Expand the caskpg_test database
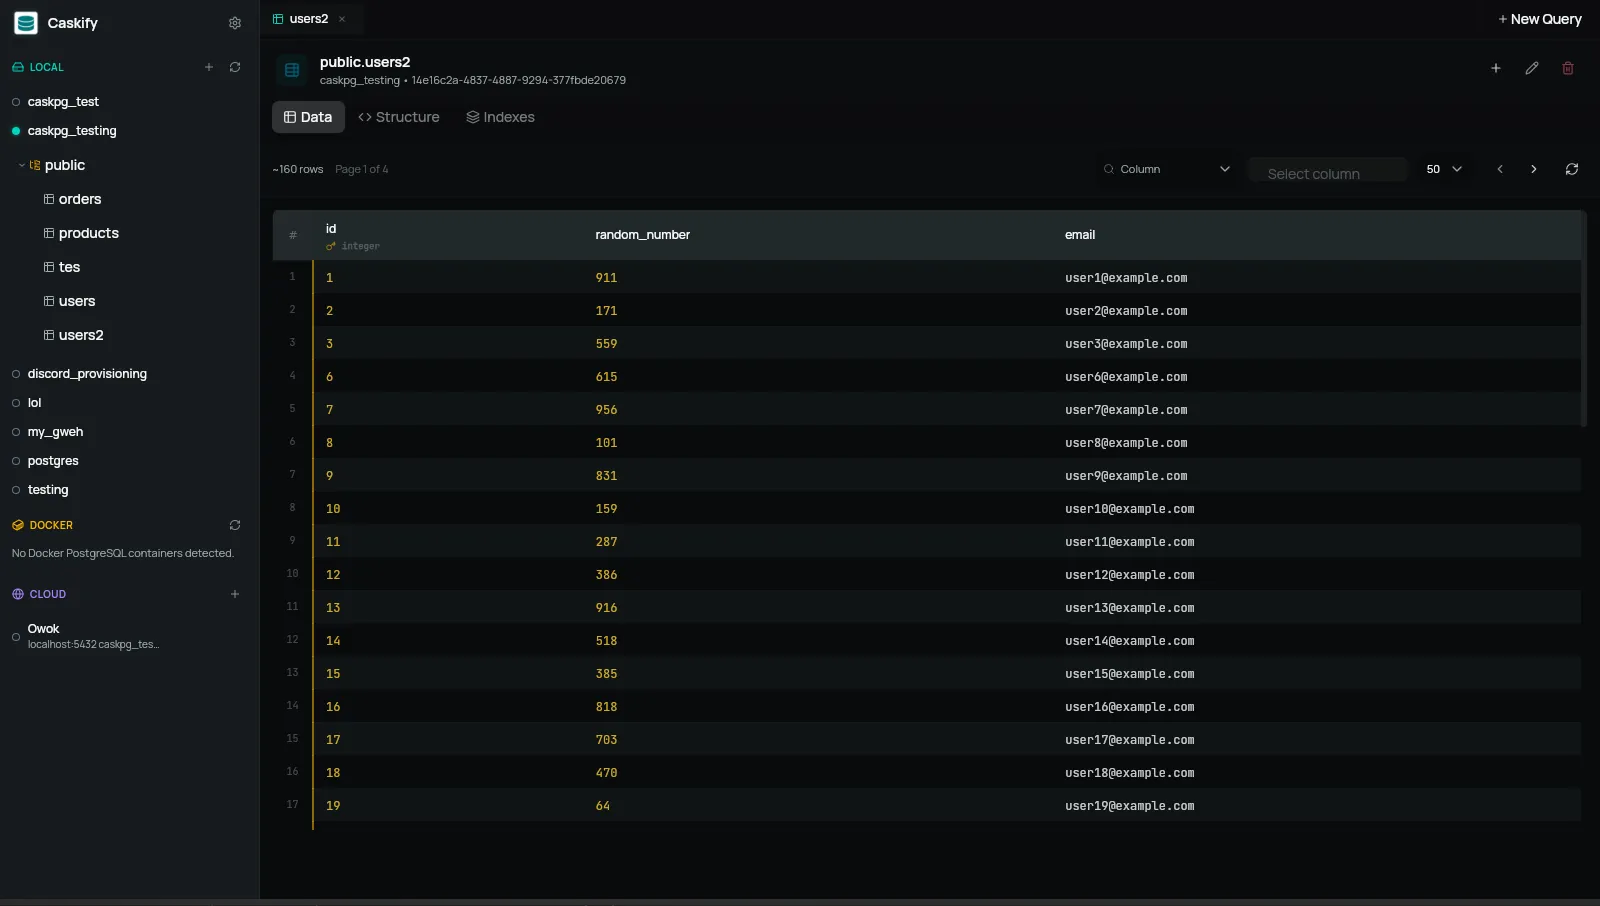Image resolution: width=1600 pixels, height=906 pixels. [63, 102]
